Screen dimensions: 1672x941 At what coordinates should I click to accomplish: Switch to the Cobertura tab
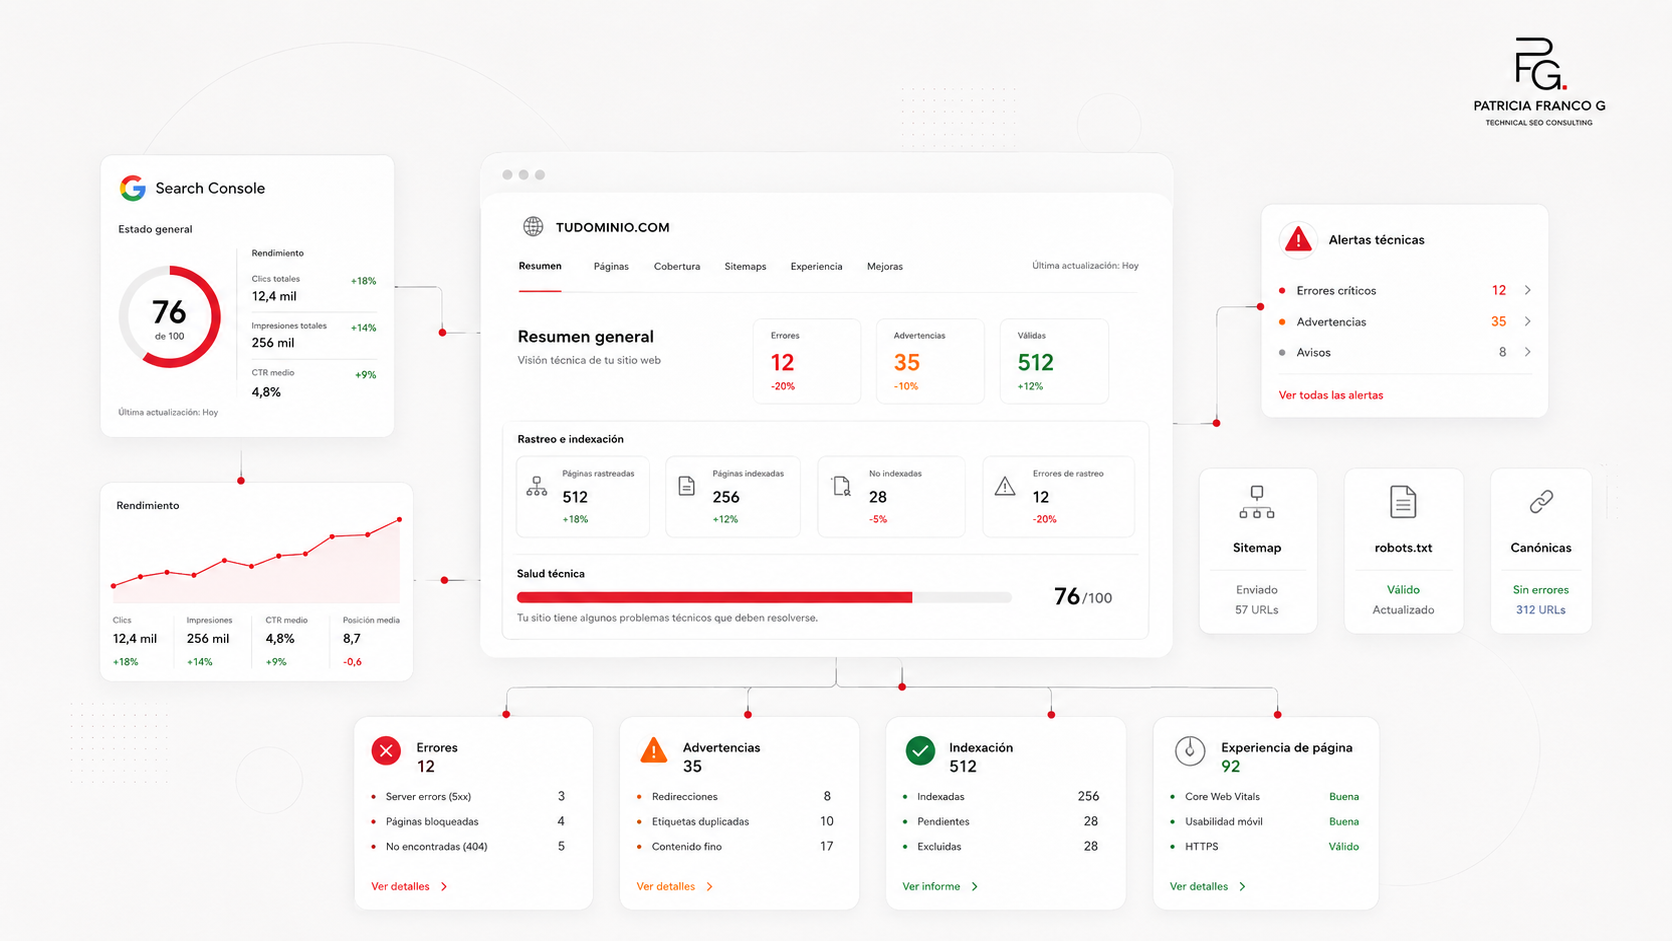(677, 267)
